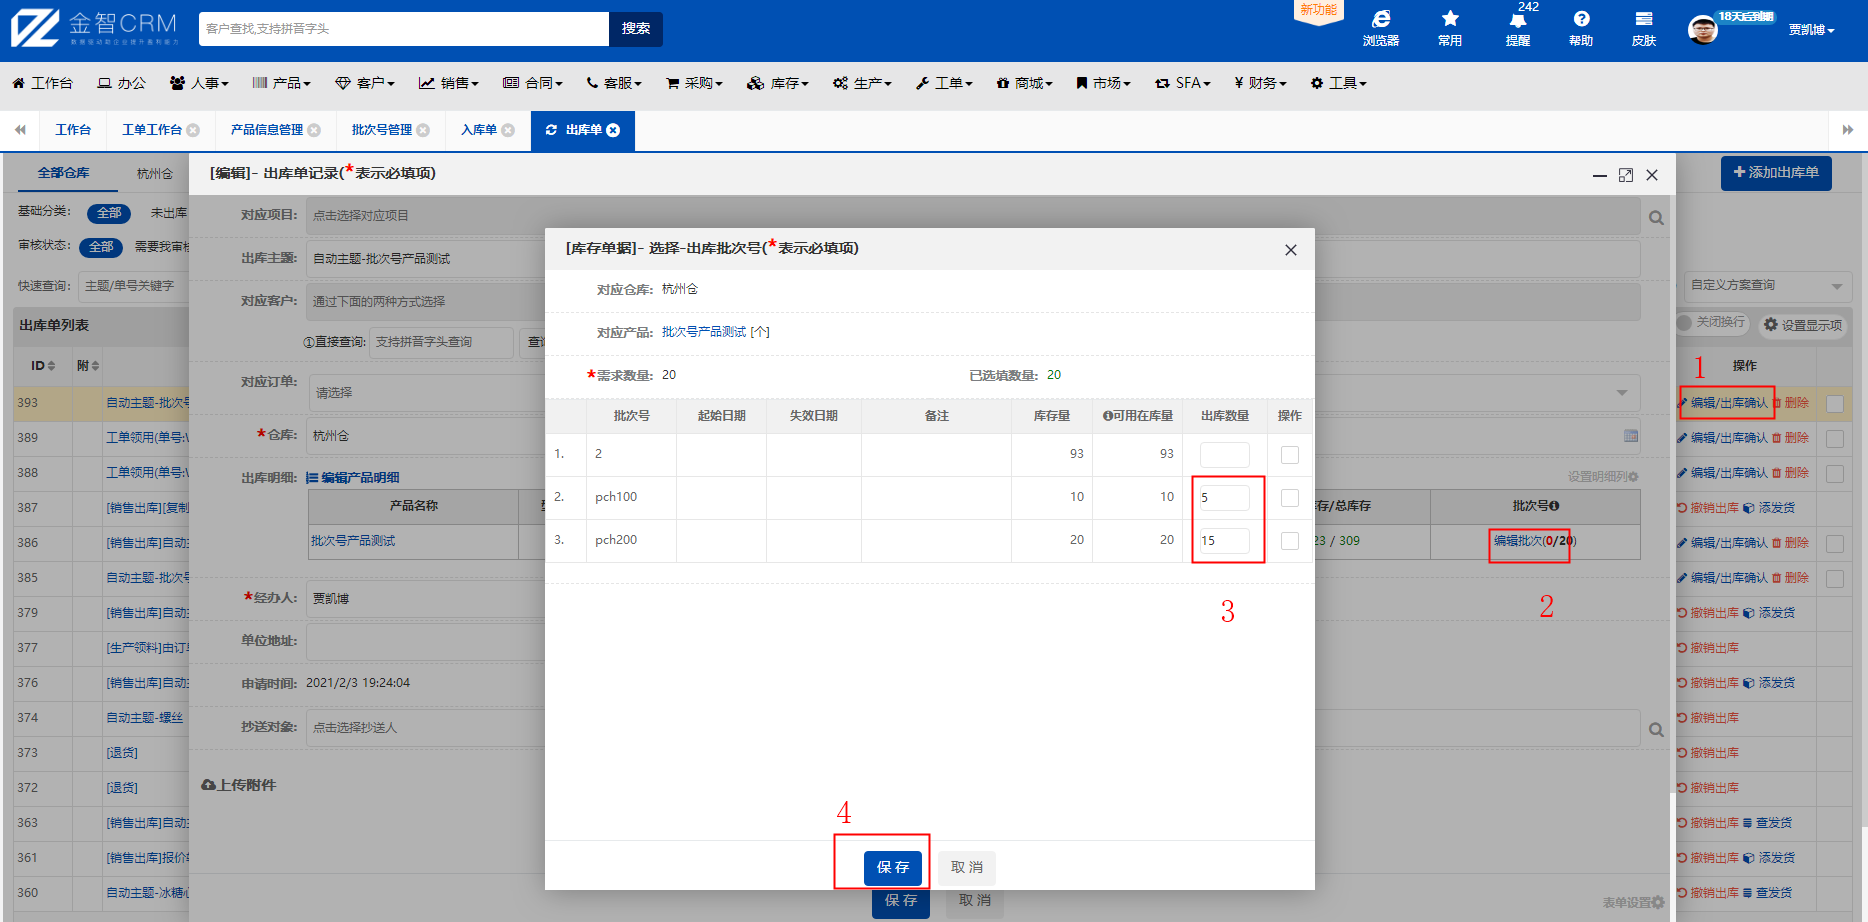Switch to the 批次号管理 tab
The height and width of the screenshot is (922, 1868).
point(382,130)
